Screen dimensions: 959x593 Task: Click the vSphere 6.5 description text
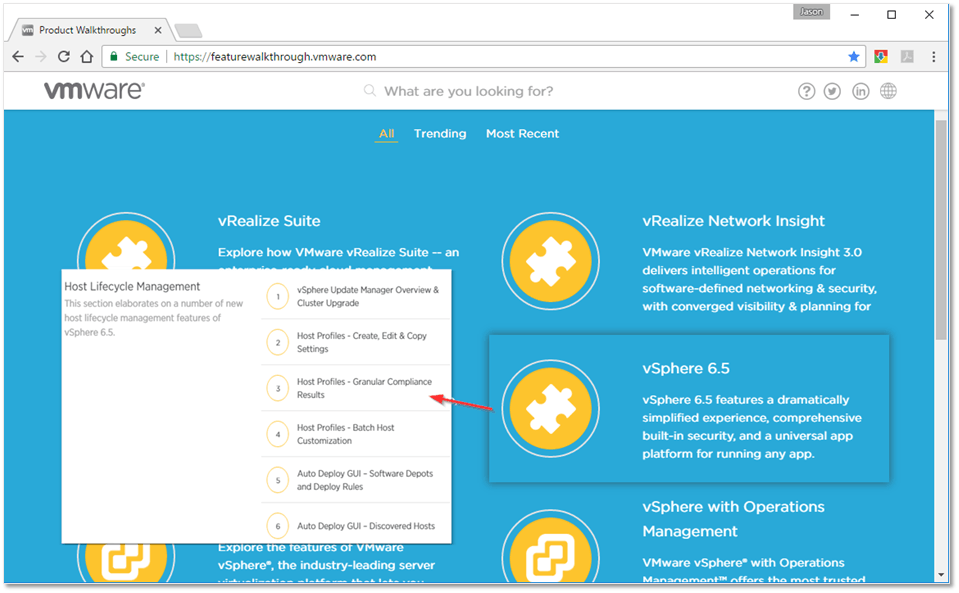pos(752,427)
